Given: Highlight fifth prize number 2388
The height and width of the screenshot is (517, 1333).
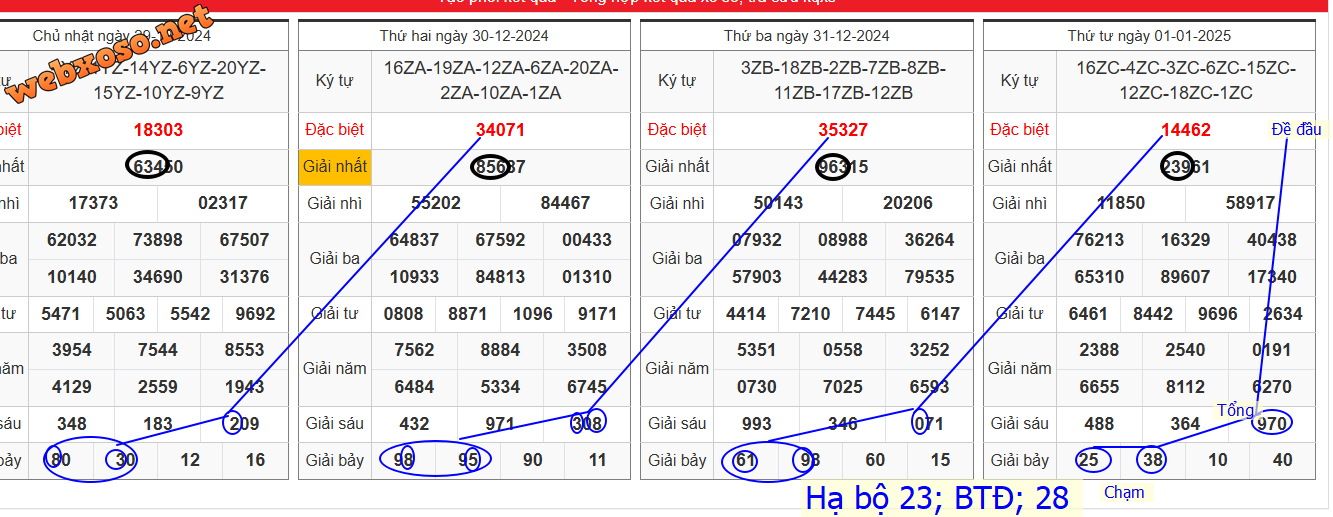Looking at the screenshot, I should (x=1099, y=350).
